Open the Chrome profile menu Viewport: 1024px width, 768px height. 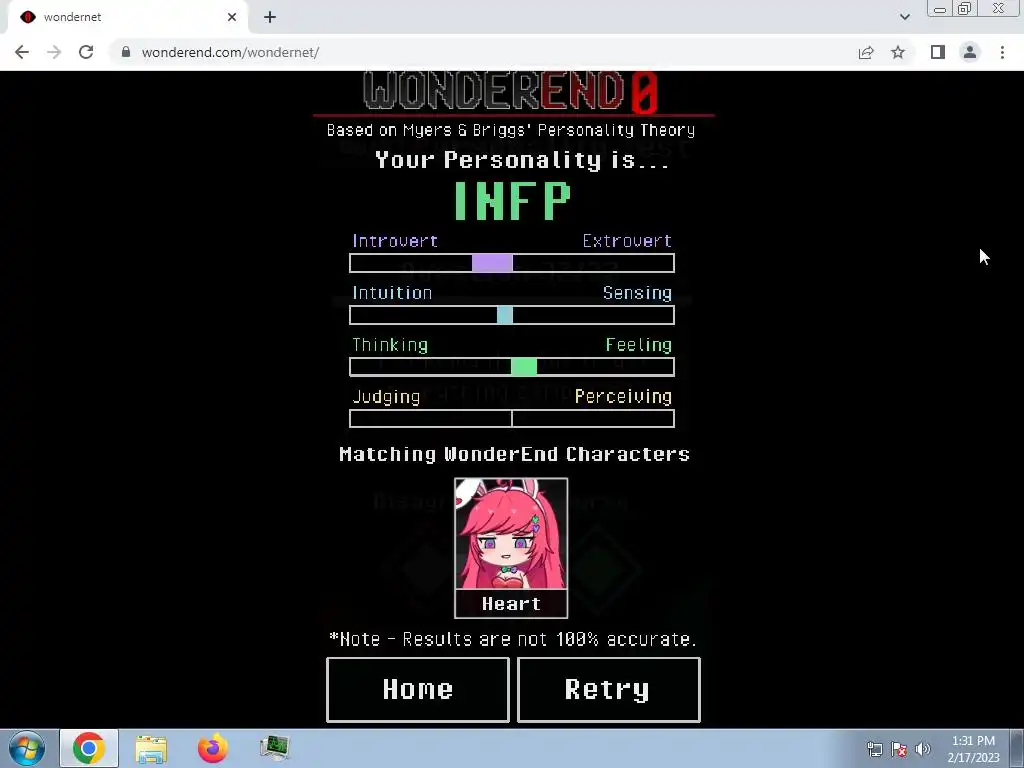(970, 52)
